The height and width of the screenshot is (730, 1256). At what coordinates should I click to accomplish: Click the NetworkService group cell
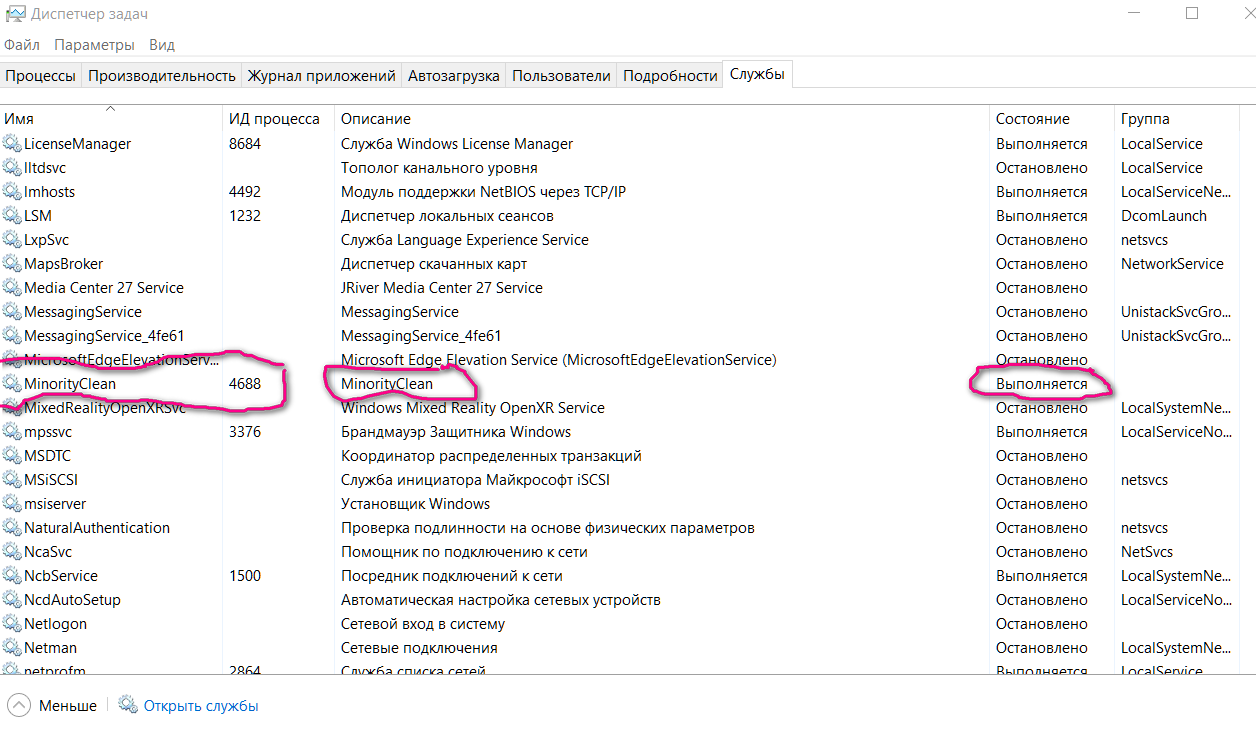[1172, 264]
